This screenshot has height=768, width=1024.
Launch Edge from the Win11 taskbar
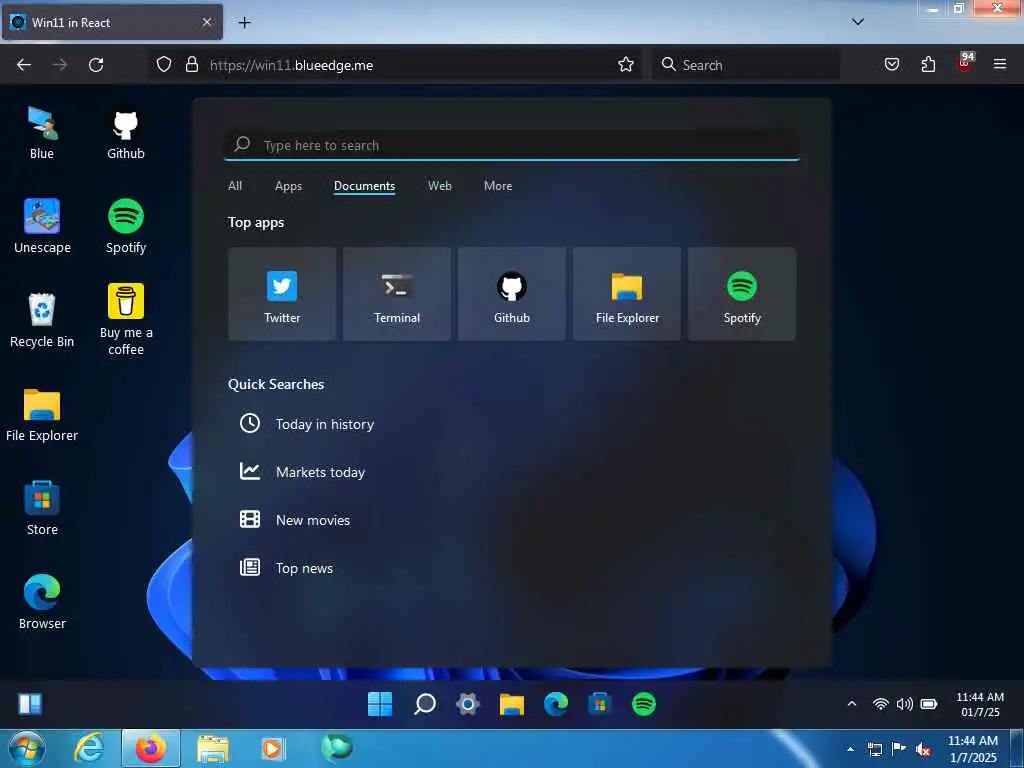coord(556,704)
